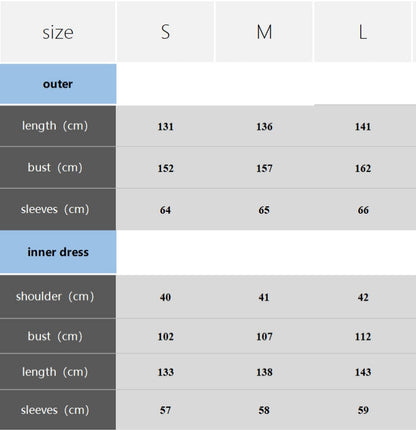Click inner dress length value 138
The height and width of the screenshot is (431, 416).
point(264,372)
